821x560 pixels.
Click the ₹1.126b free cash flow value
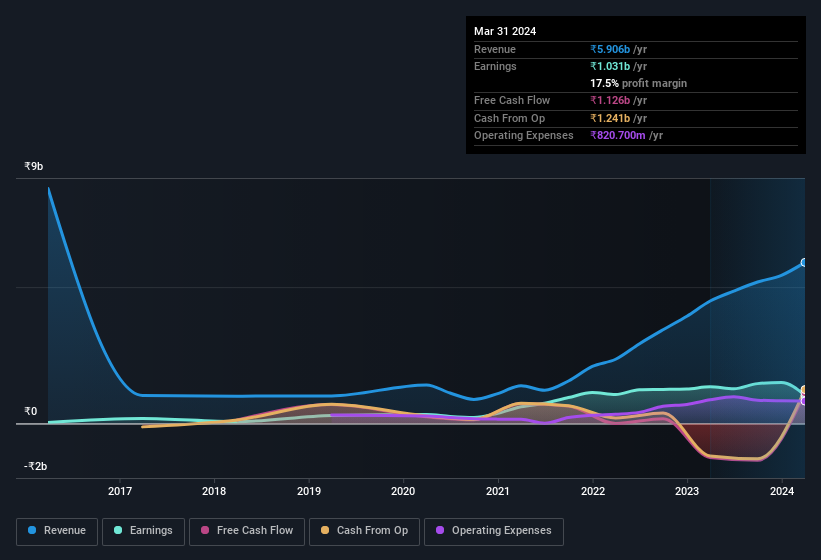point(610,100)
